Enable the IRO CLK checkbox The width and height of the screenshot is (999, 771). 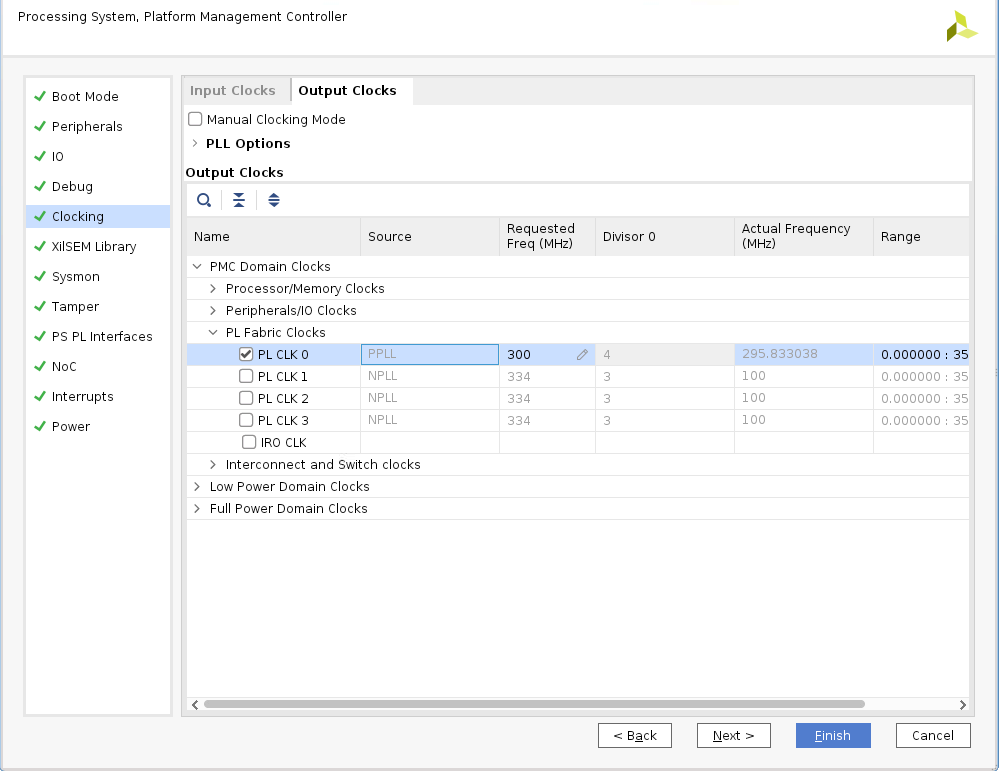coord(249,442)
